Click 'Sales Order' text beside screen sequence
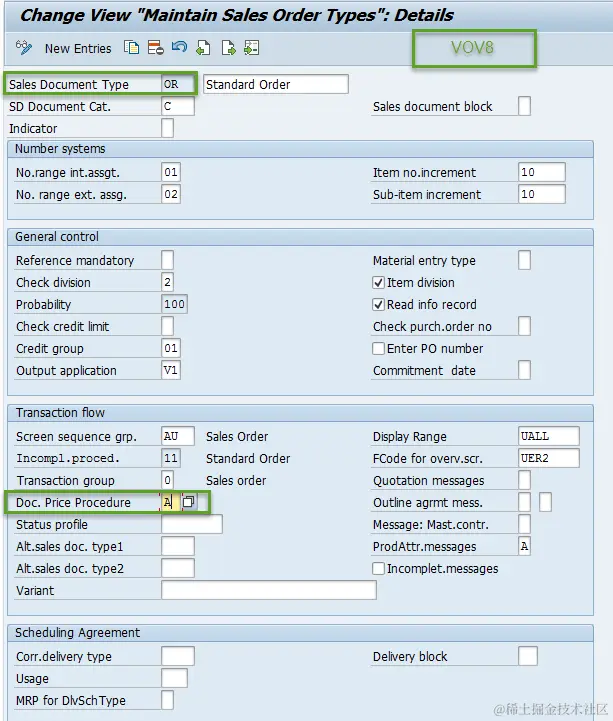 [237, 437]
